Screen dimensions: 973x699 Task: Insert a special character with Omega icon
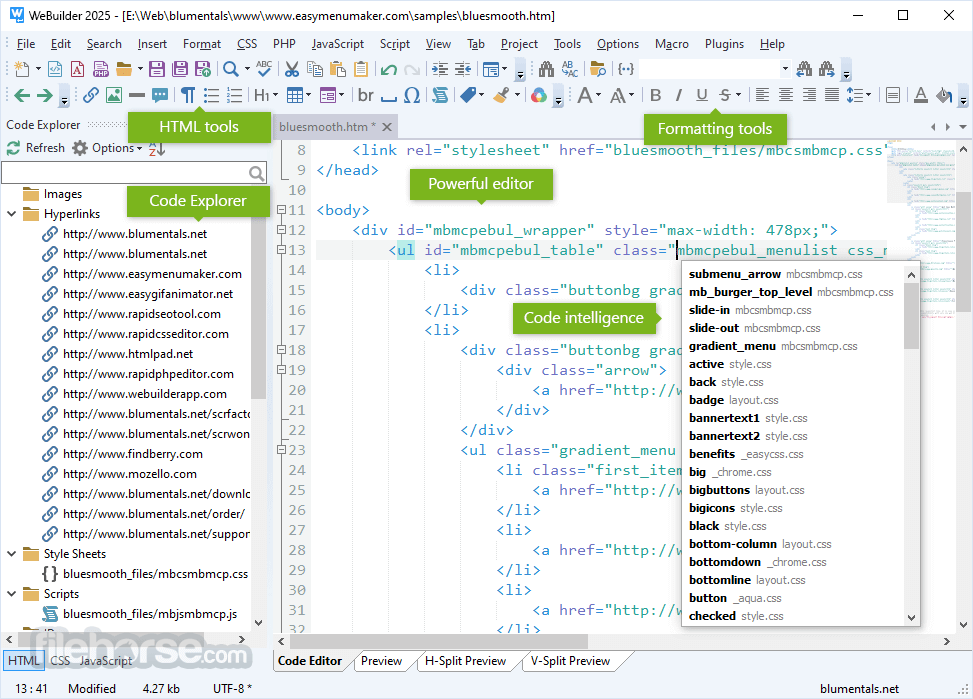(x=411, y=96)
